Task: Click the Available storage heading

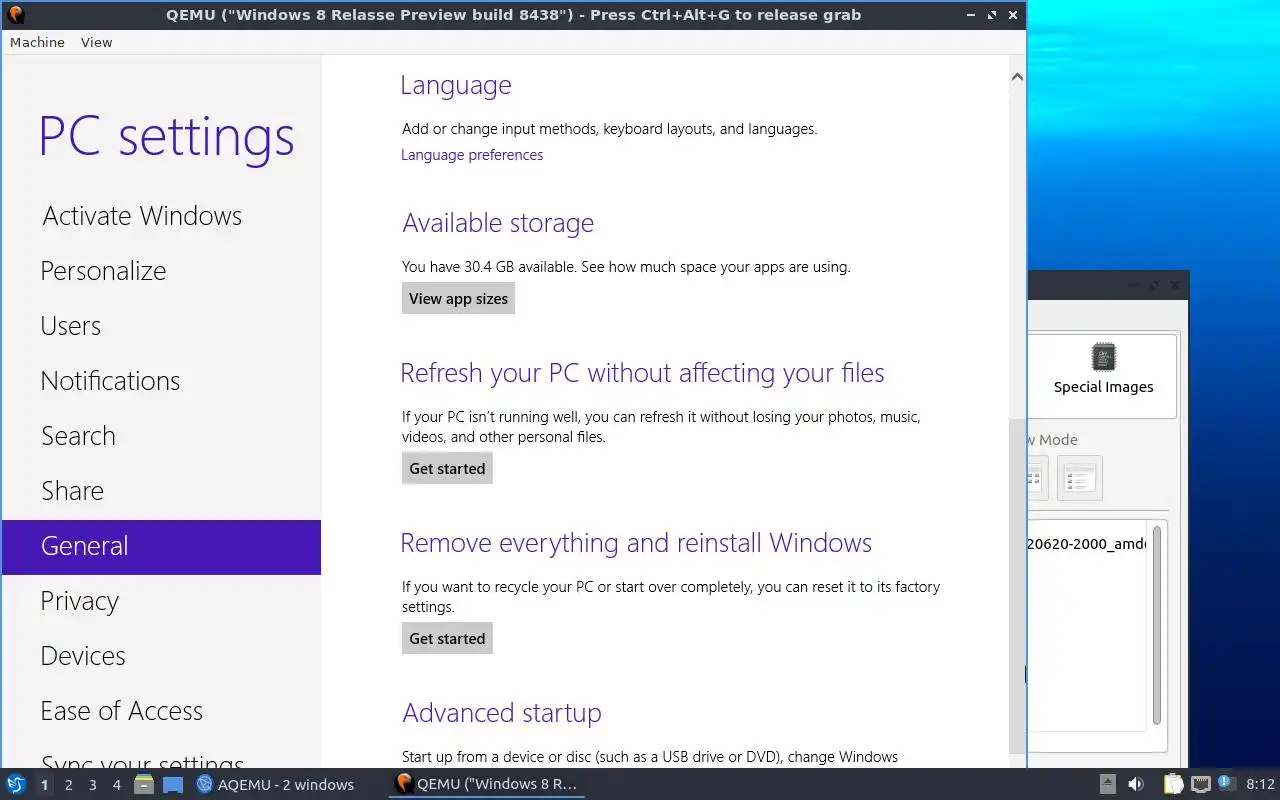Action: point(498,223)
